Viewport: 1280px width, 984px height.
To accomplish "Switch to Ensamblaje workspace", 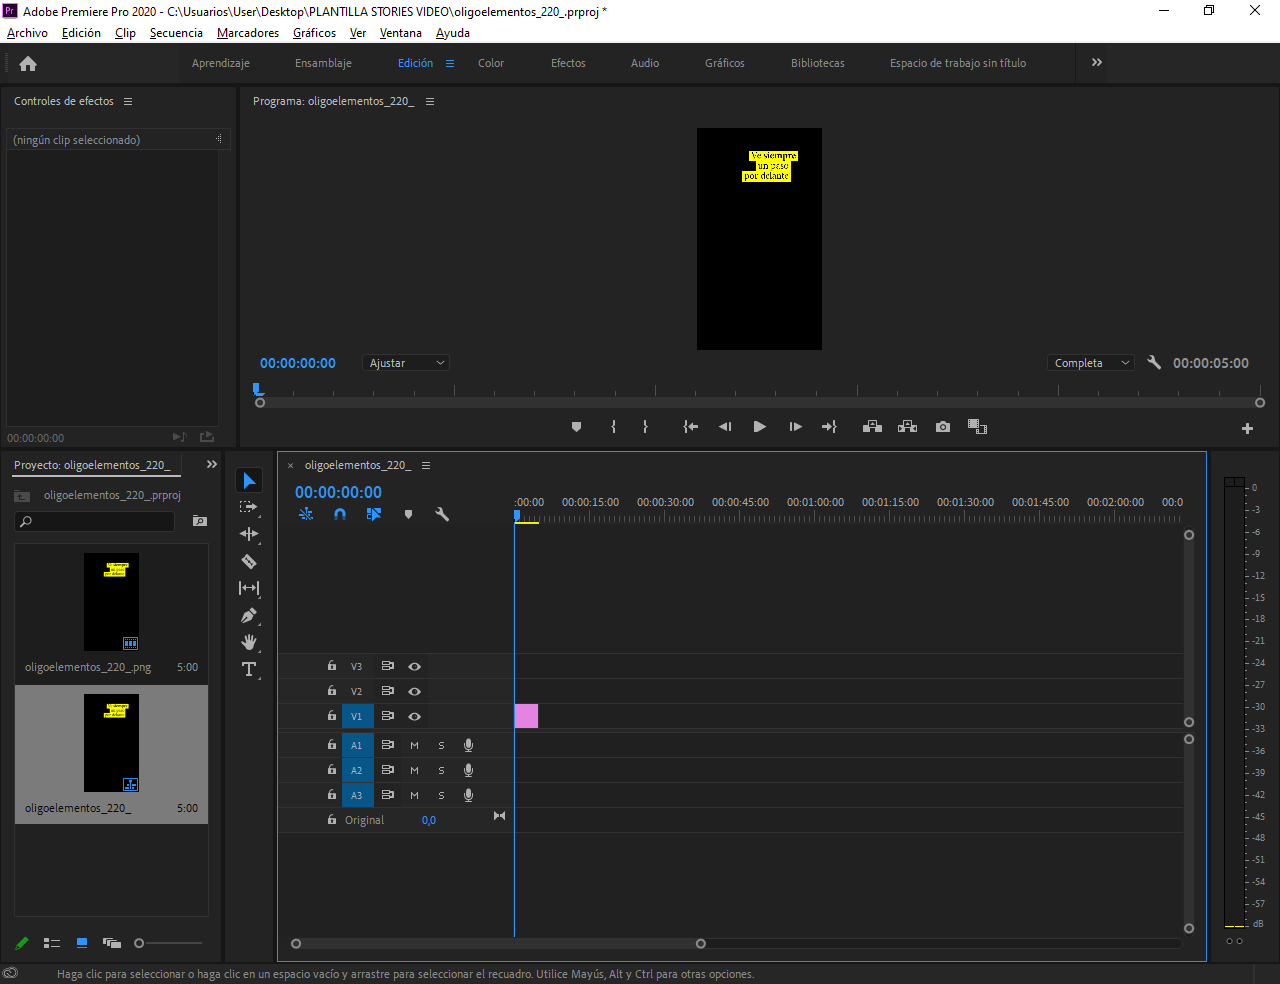I will pyautogui.click(x=323, y=63).
